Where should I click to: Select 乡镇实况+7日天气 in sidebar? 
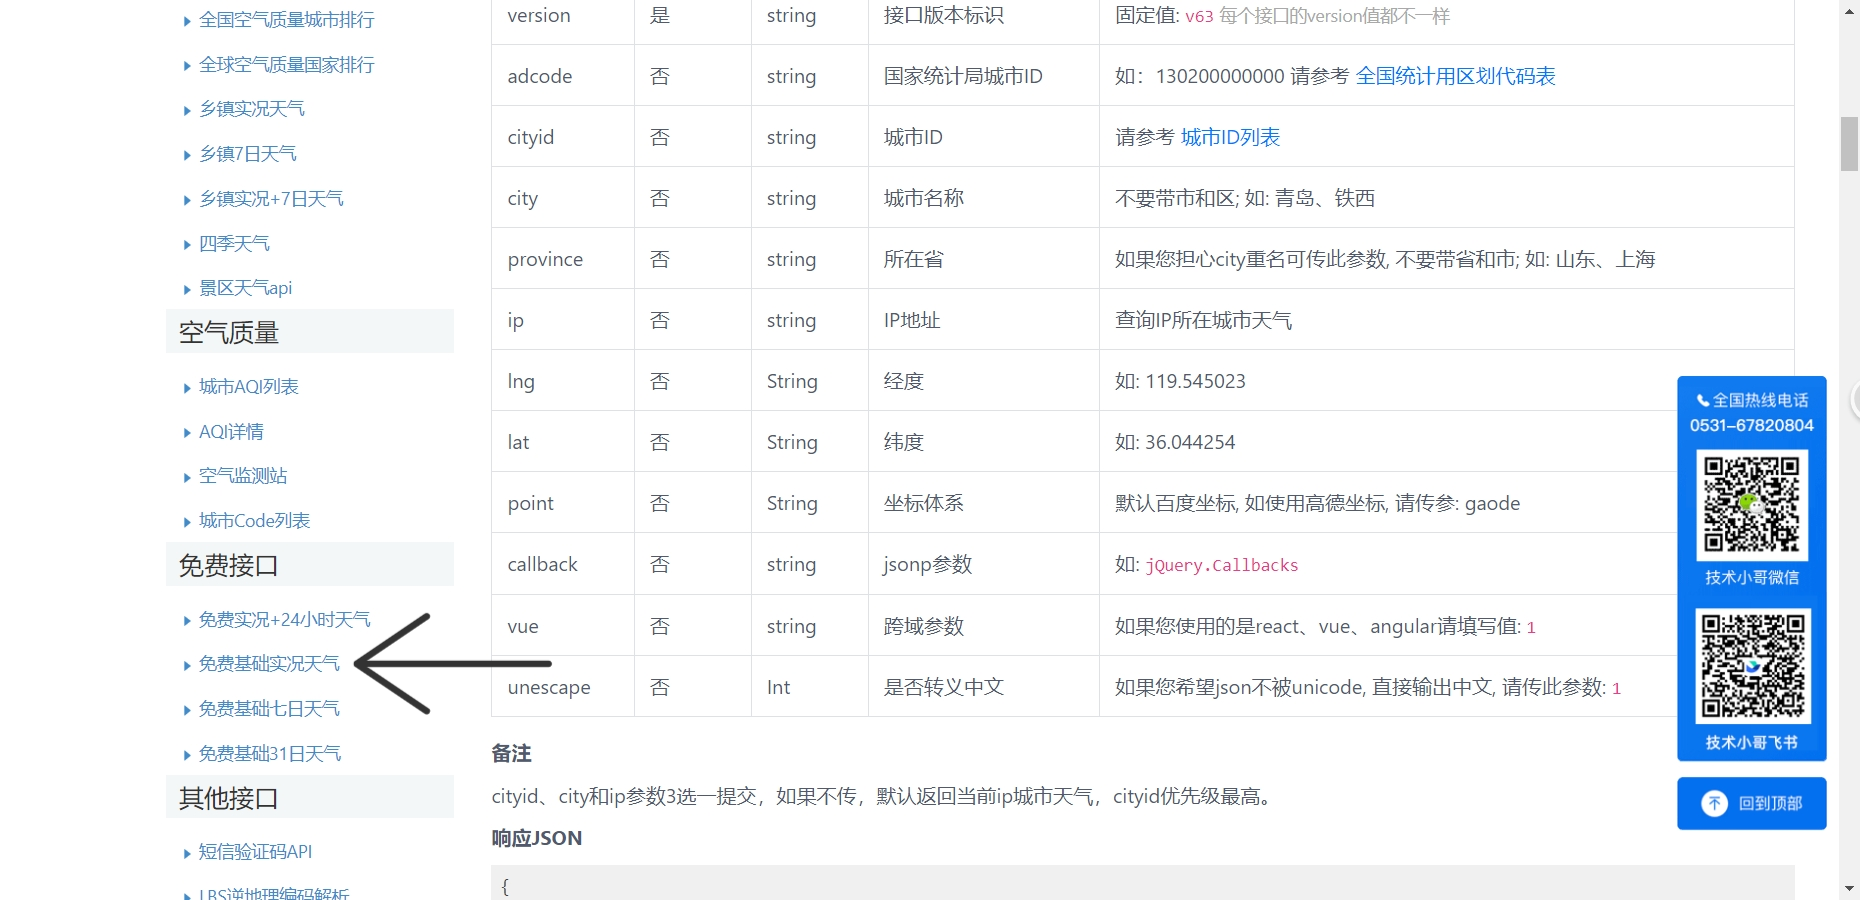(x=271, y=199)
